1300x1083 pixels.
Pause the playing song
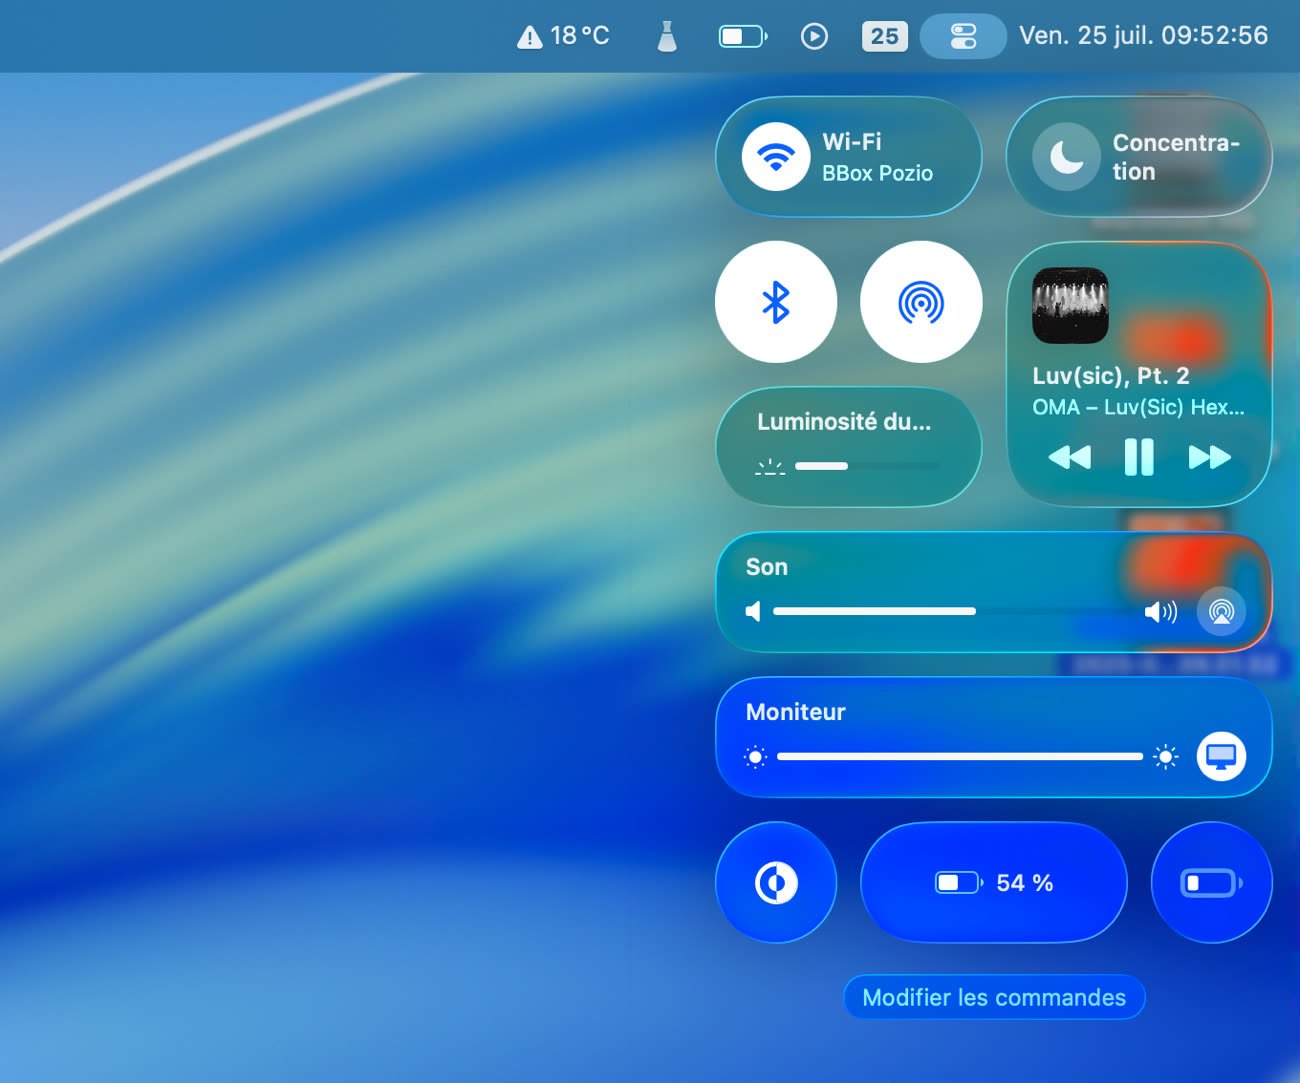pos(1139,457)
